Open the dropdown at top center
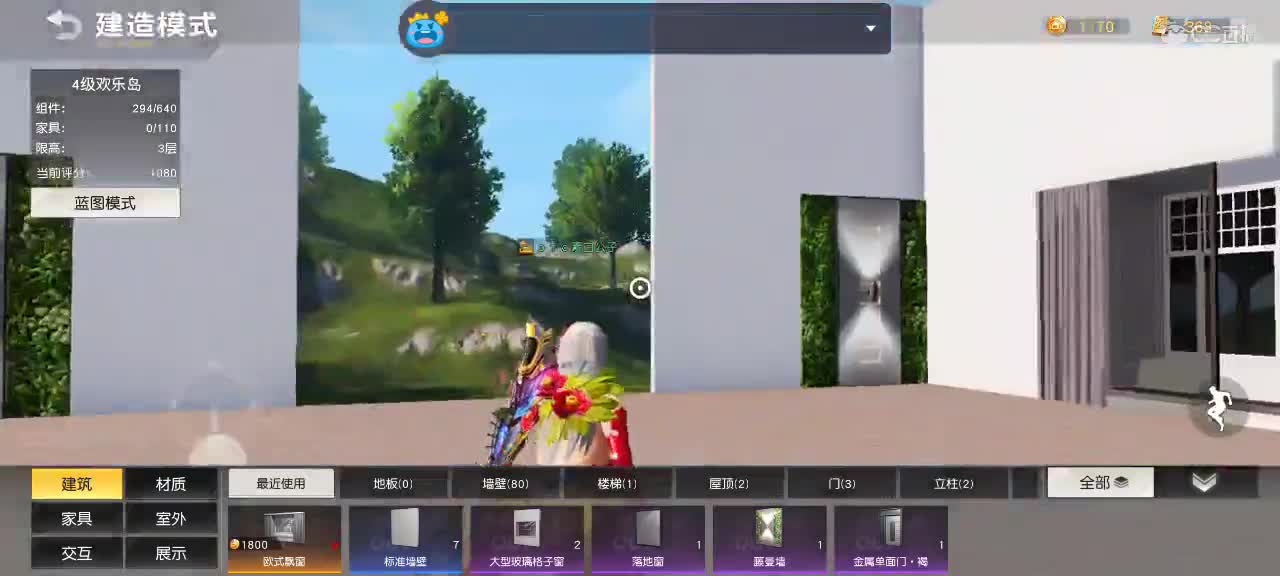 869,29
